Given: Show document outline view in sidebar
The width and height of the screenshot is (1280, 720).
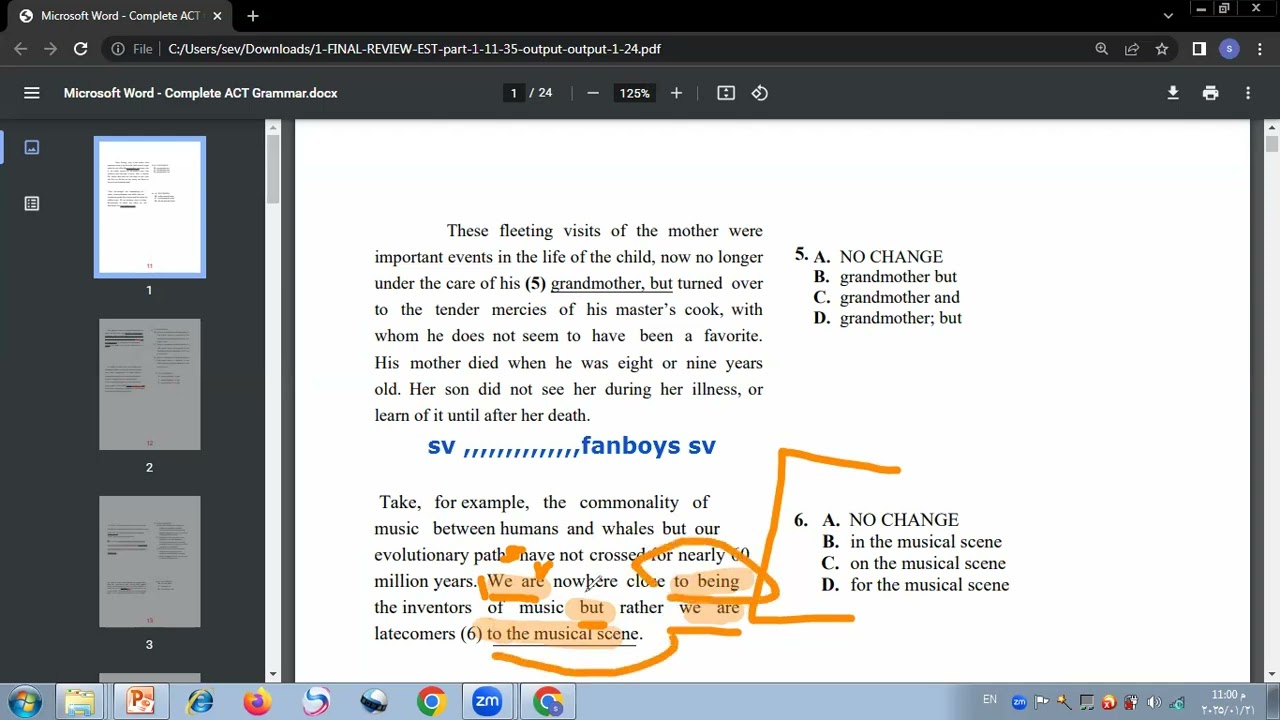Looking at the screenshot, I should [x=32, y=204].
